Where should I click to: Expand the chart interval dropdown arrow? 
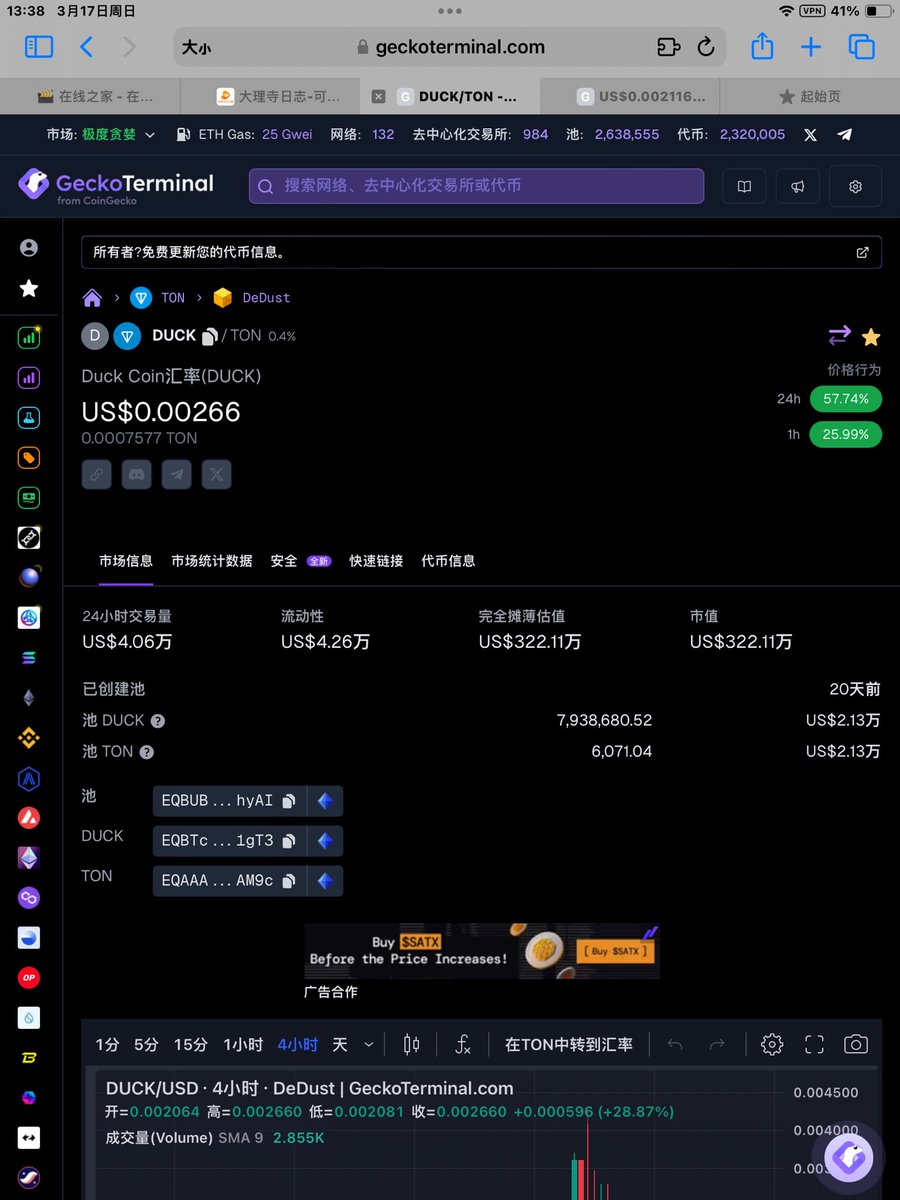(x=369, y=1045)
